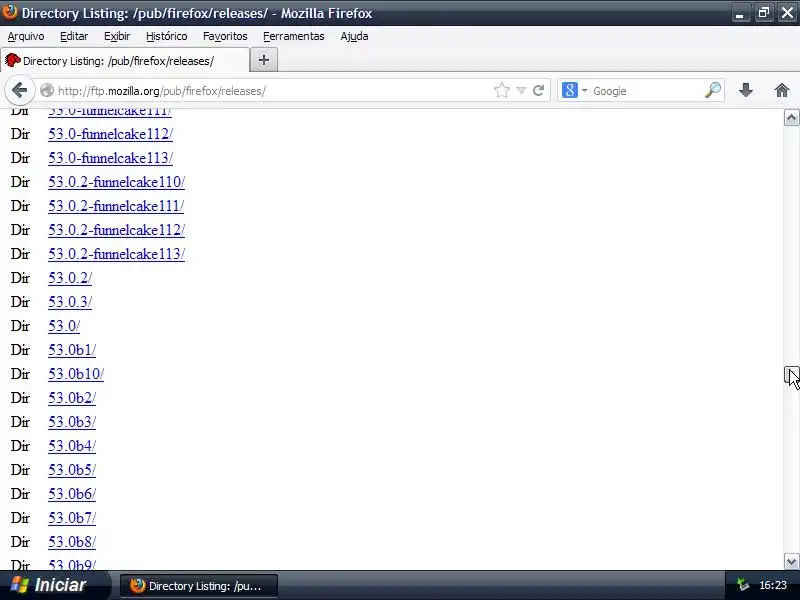Click the tray icon beside the clock
800x600 pixels.
(742, 585)
